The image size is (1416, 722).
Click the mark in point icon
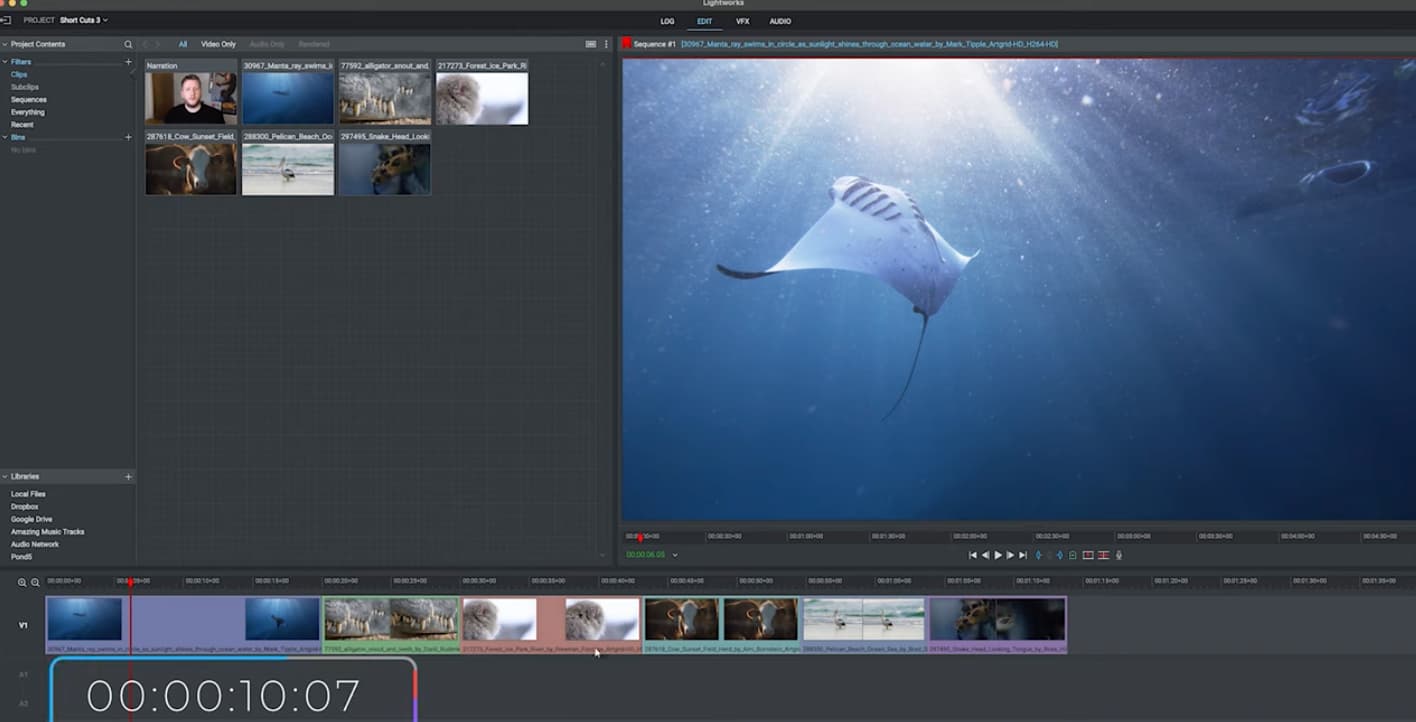pos(1038,555)
